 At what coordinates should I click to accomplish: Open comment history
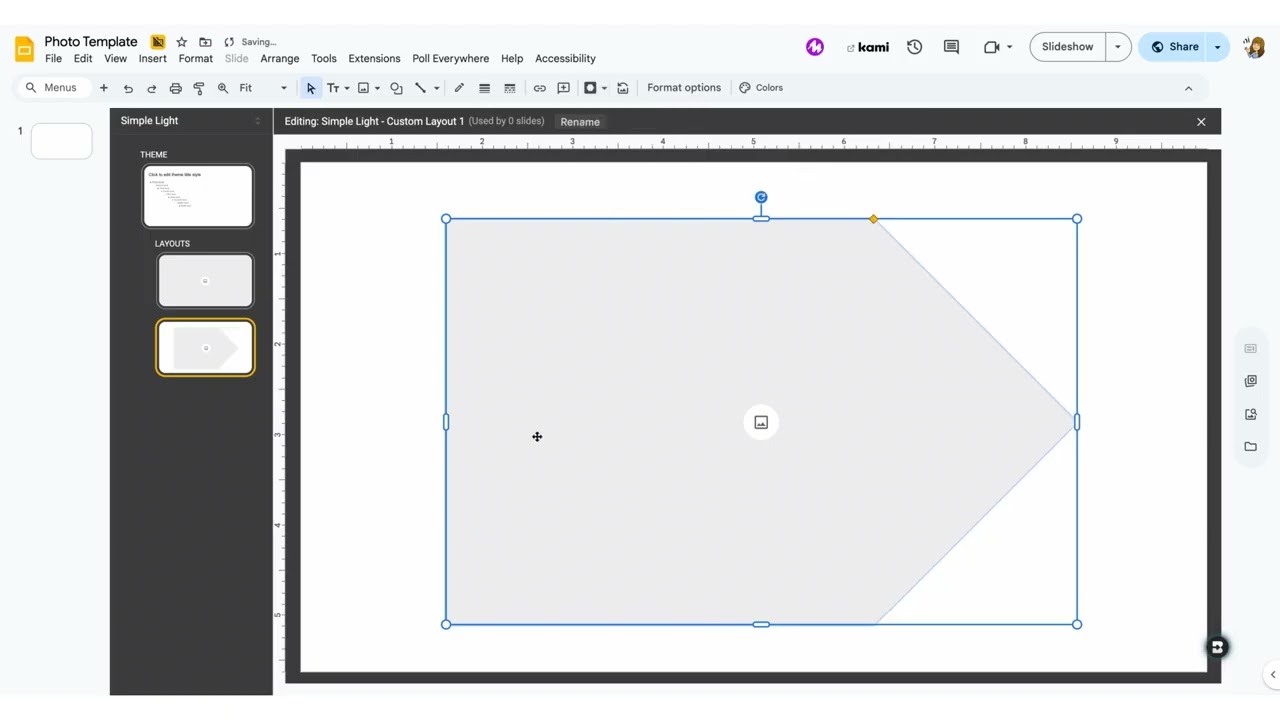pos(951,47)
